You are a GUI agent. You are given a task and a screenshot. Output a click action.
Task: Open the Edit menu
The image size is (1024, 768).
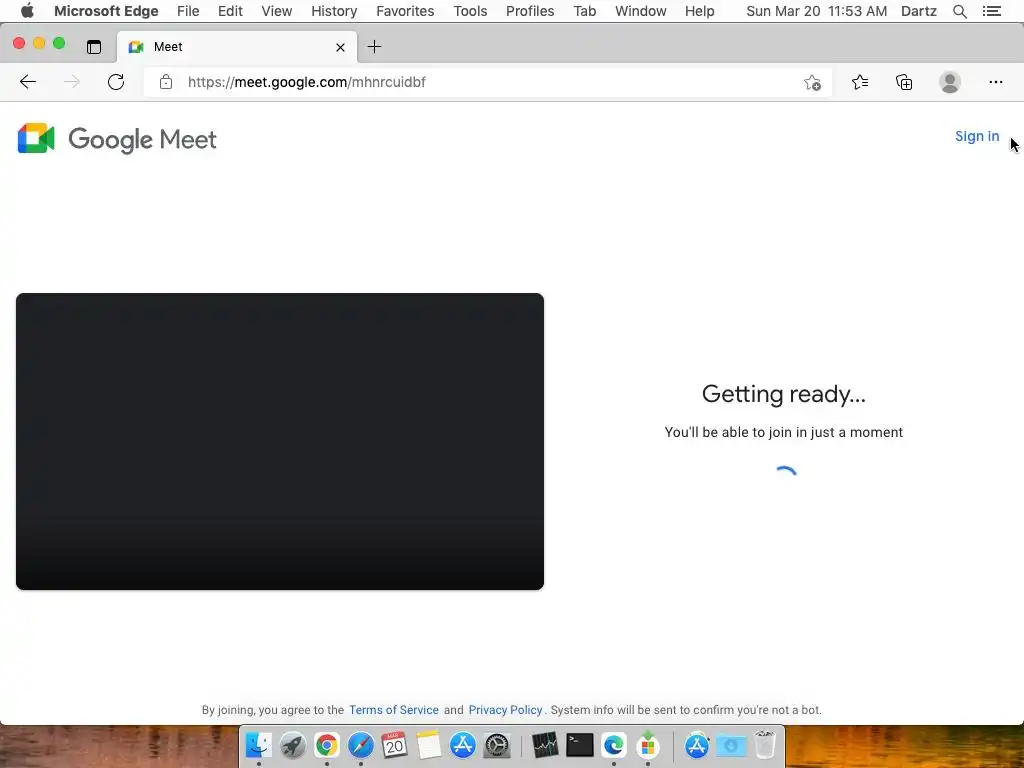(230, 11)
